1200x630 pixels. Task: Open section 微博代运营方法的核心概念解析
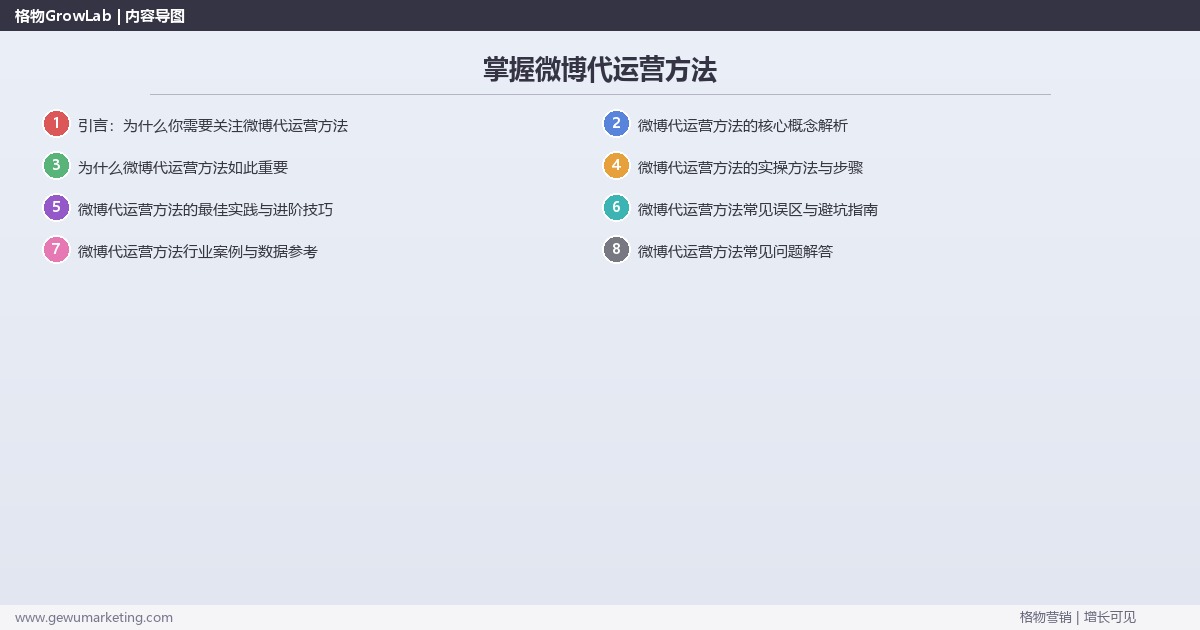[x=743, y=126]
